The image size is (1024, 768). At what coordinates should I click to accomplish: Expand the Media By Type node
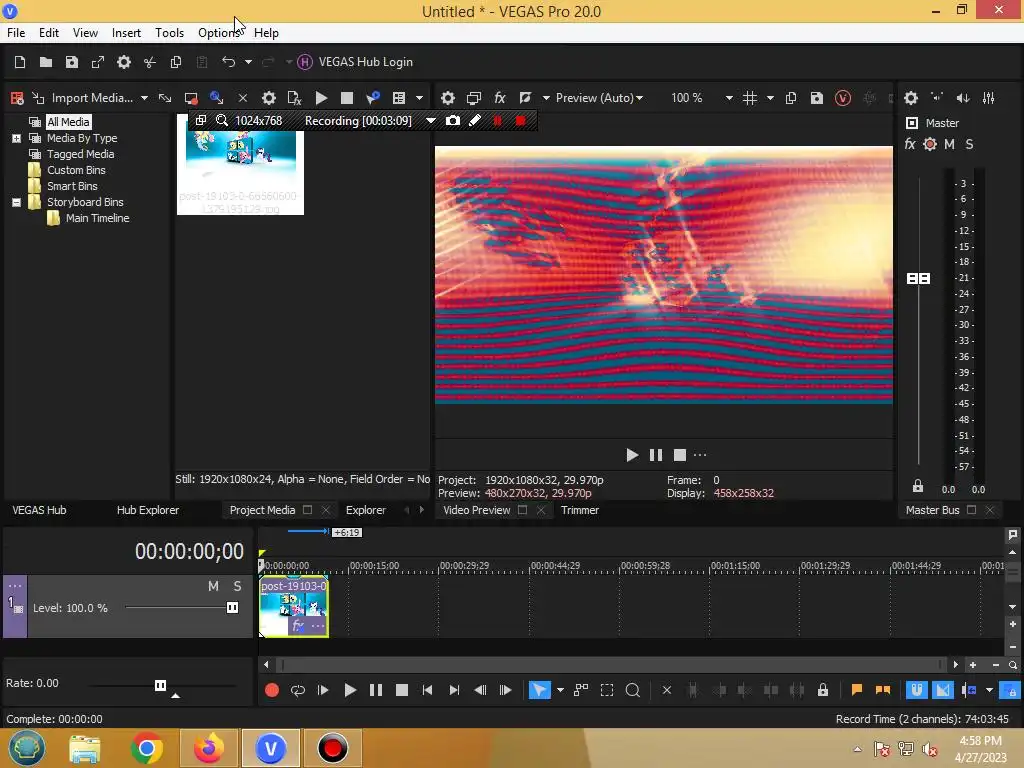16,138
